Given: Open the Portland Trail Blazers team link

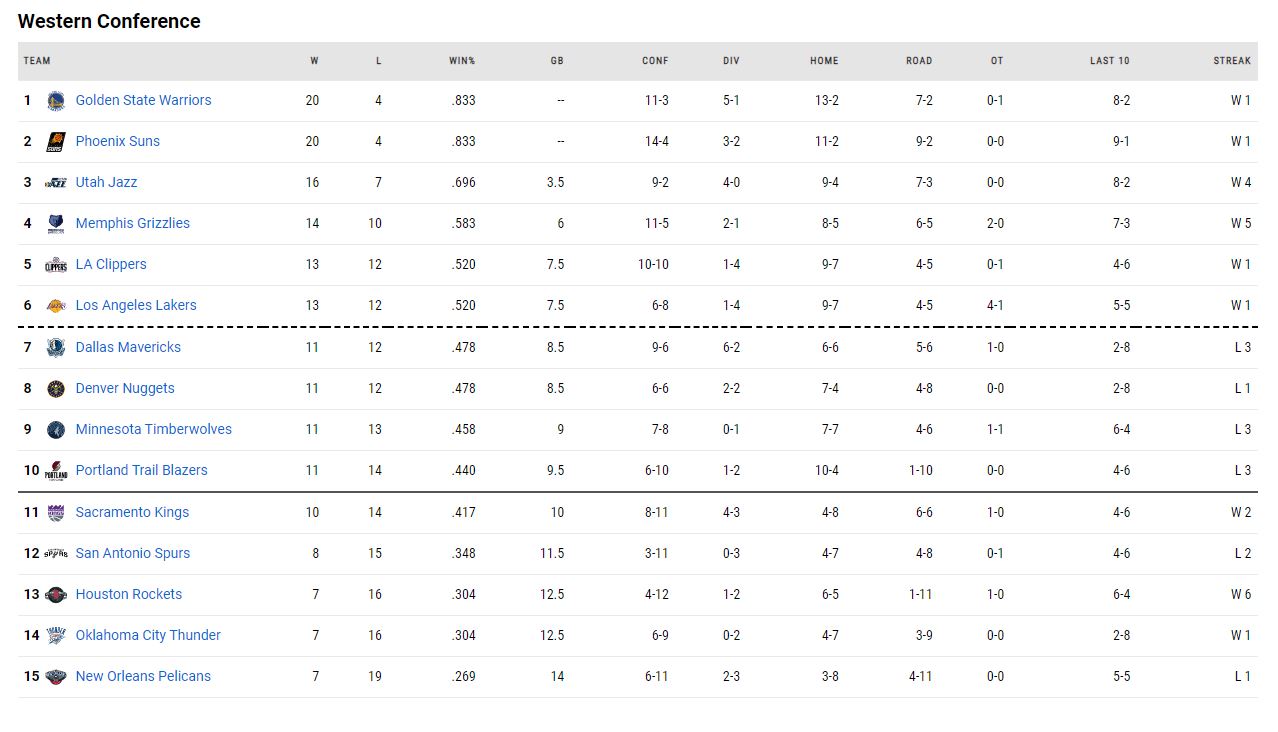Looking at the screenshot, I should tap(141, 470).
